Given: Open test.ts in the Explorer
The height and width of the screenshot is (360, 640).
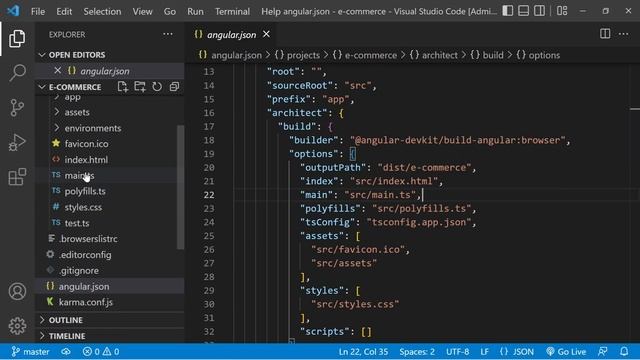Looking at the screenshot, I should point(110,223).
